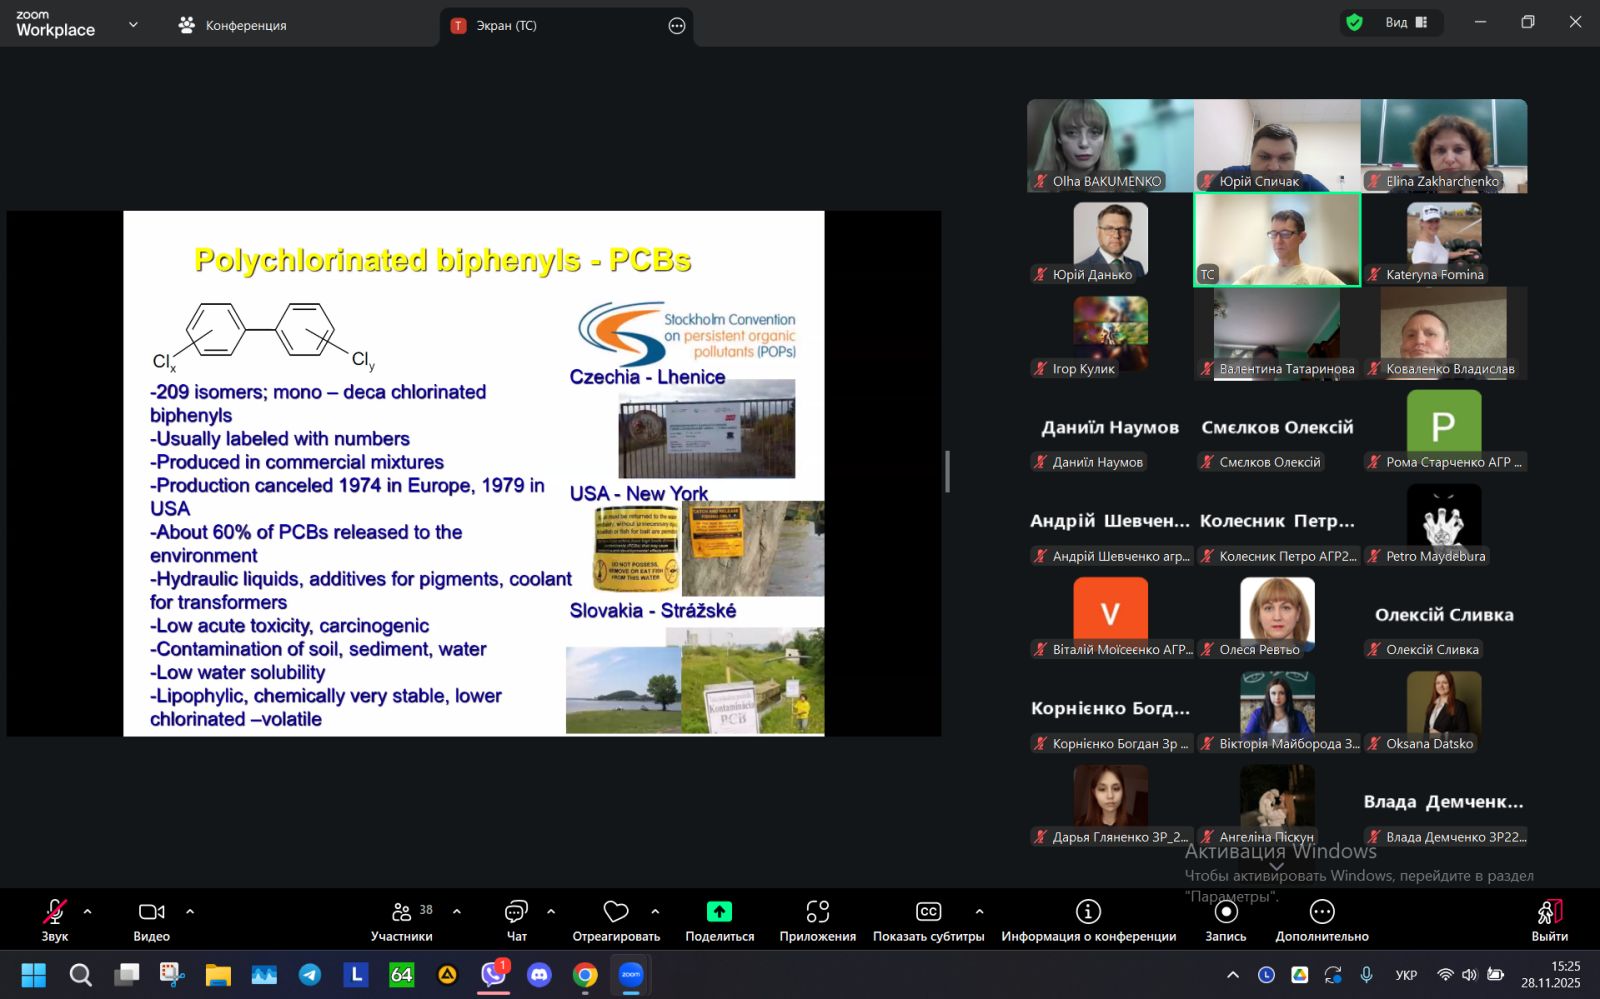Screen dimensions: 1600x999
Task: Start the meeting recording
Action: click(x=1225, y=912)
